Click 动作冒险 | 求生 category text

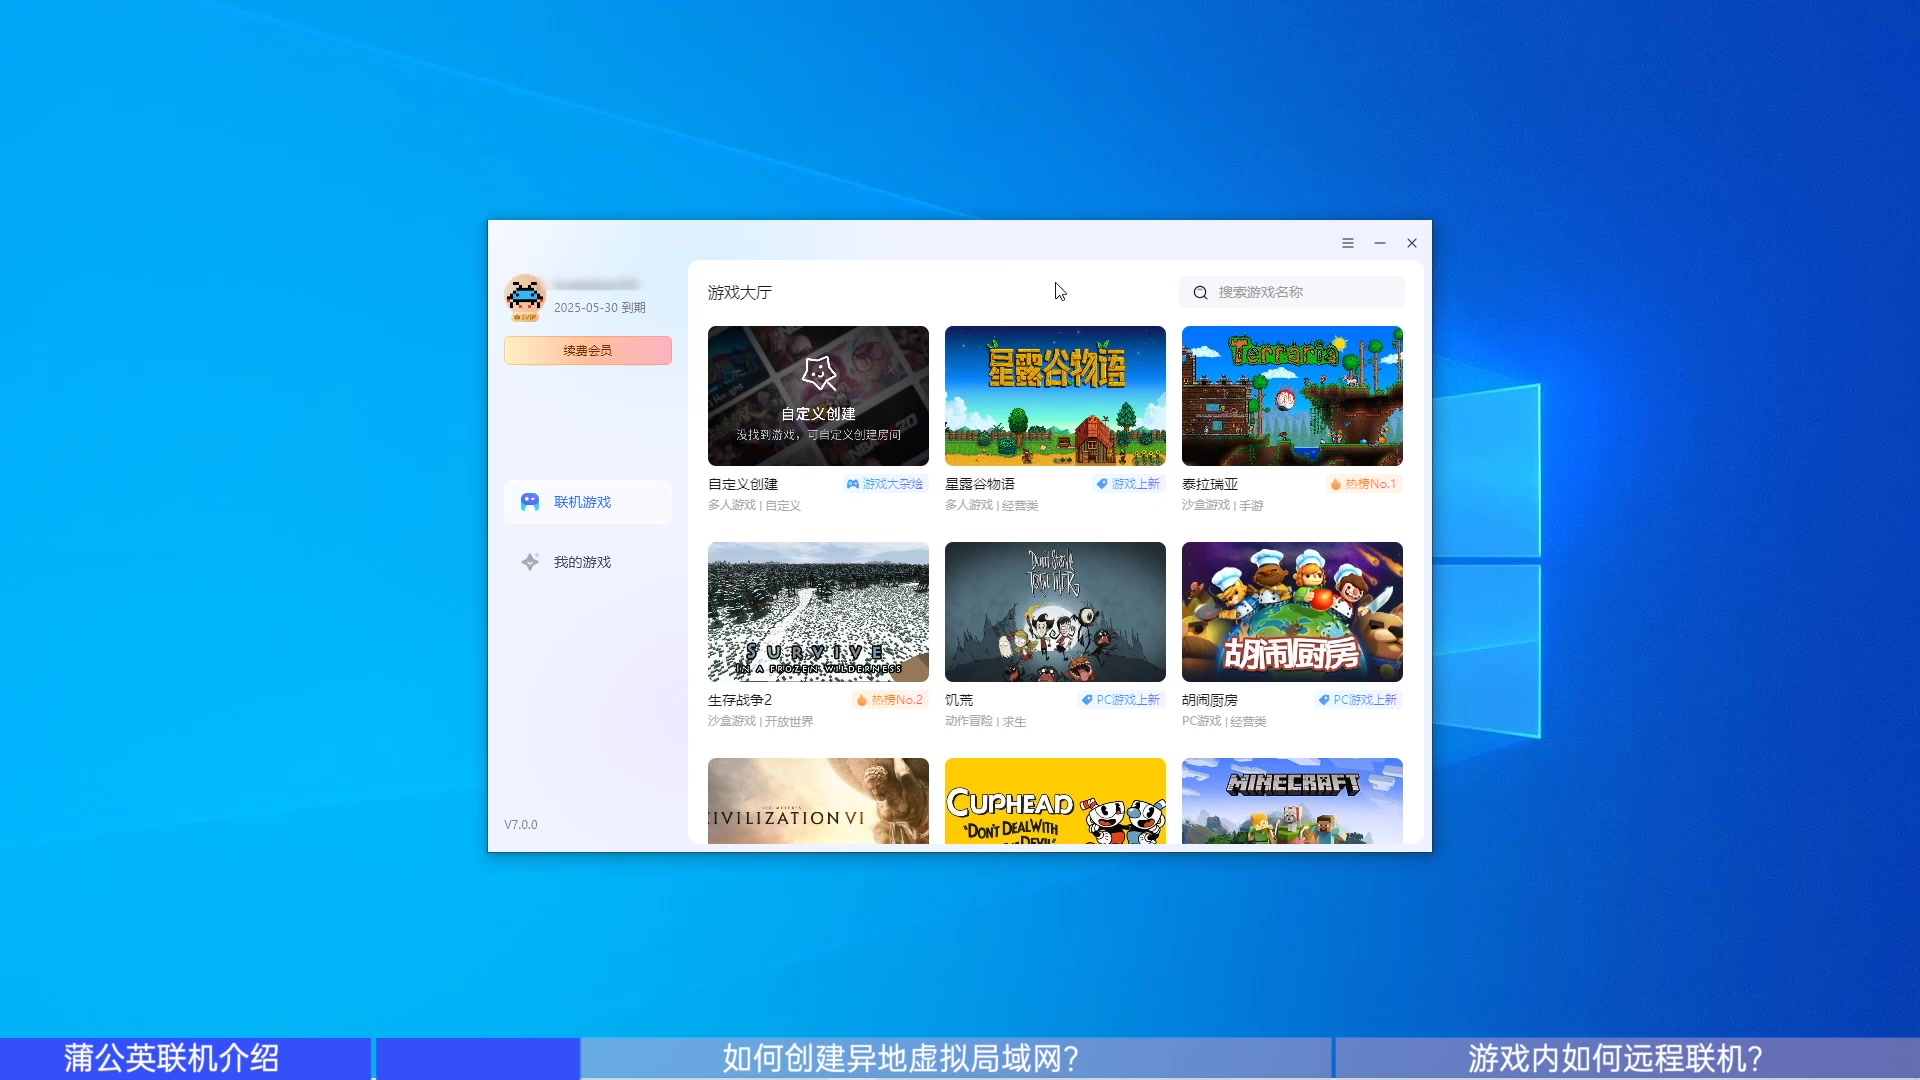coord(986,722)
